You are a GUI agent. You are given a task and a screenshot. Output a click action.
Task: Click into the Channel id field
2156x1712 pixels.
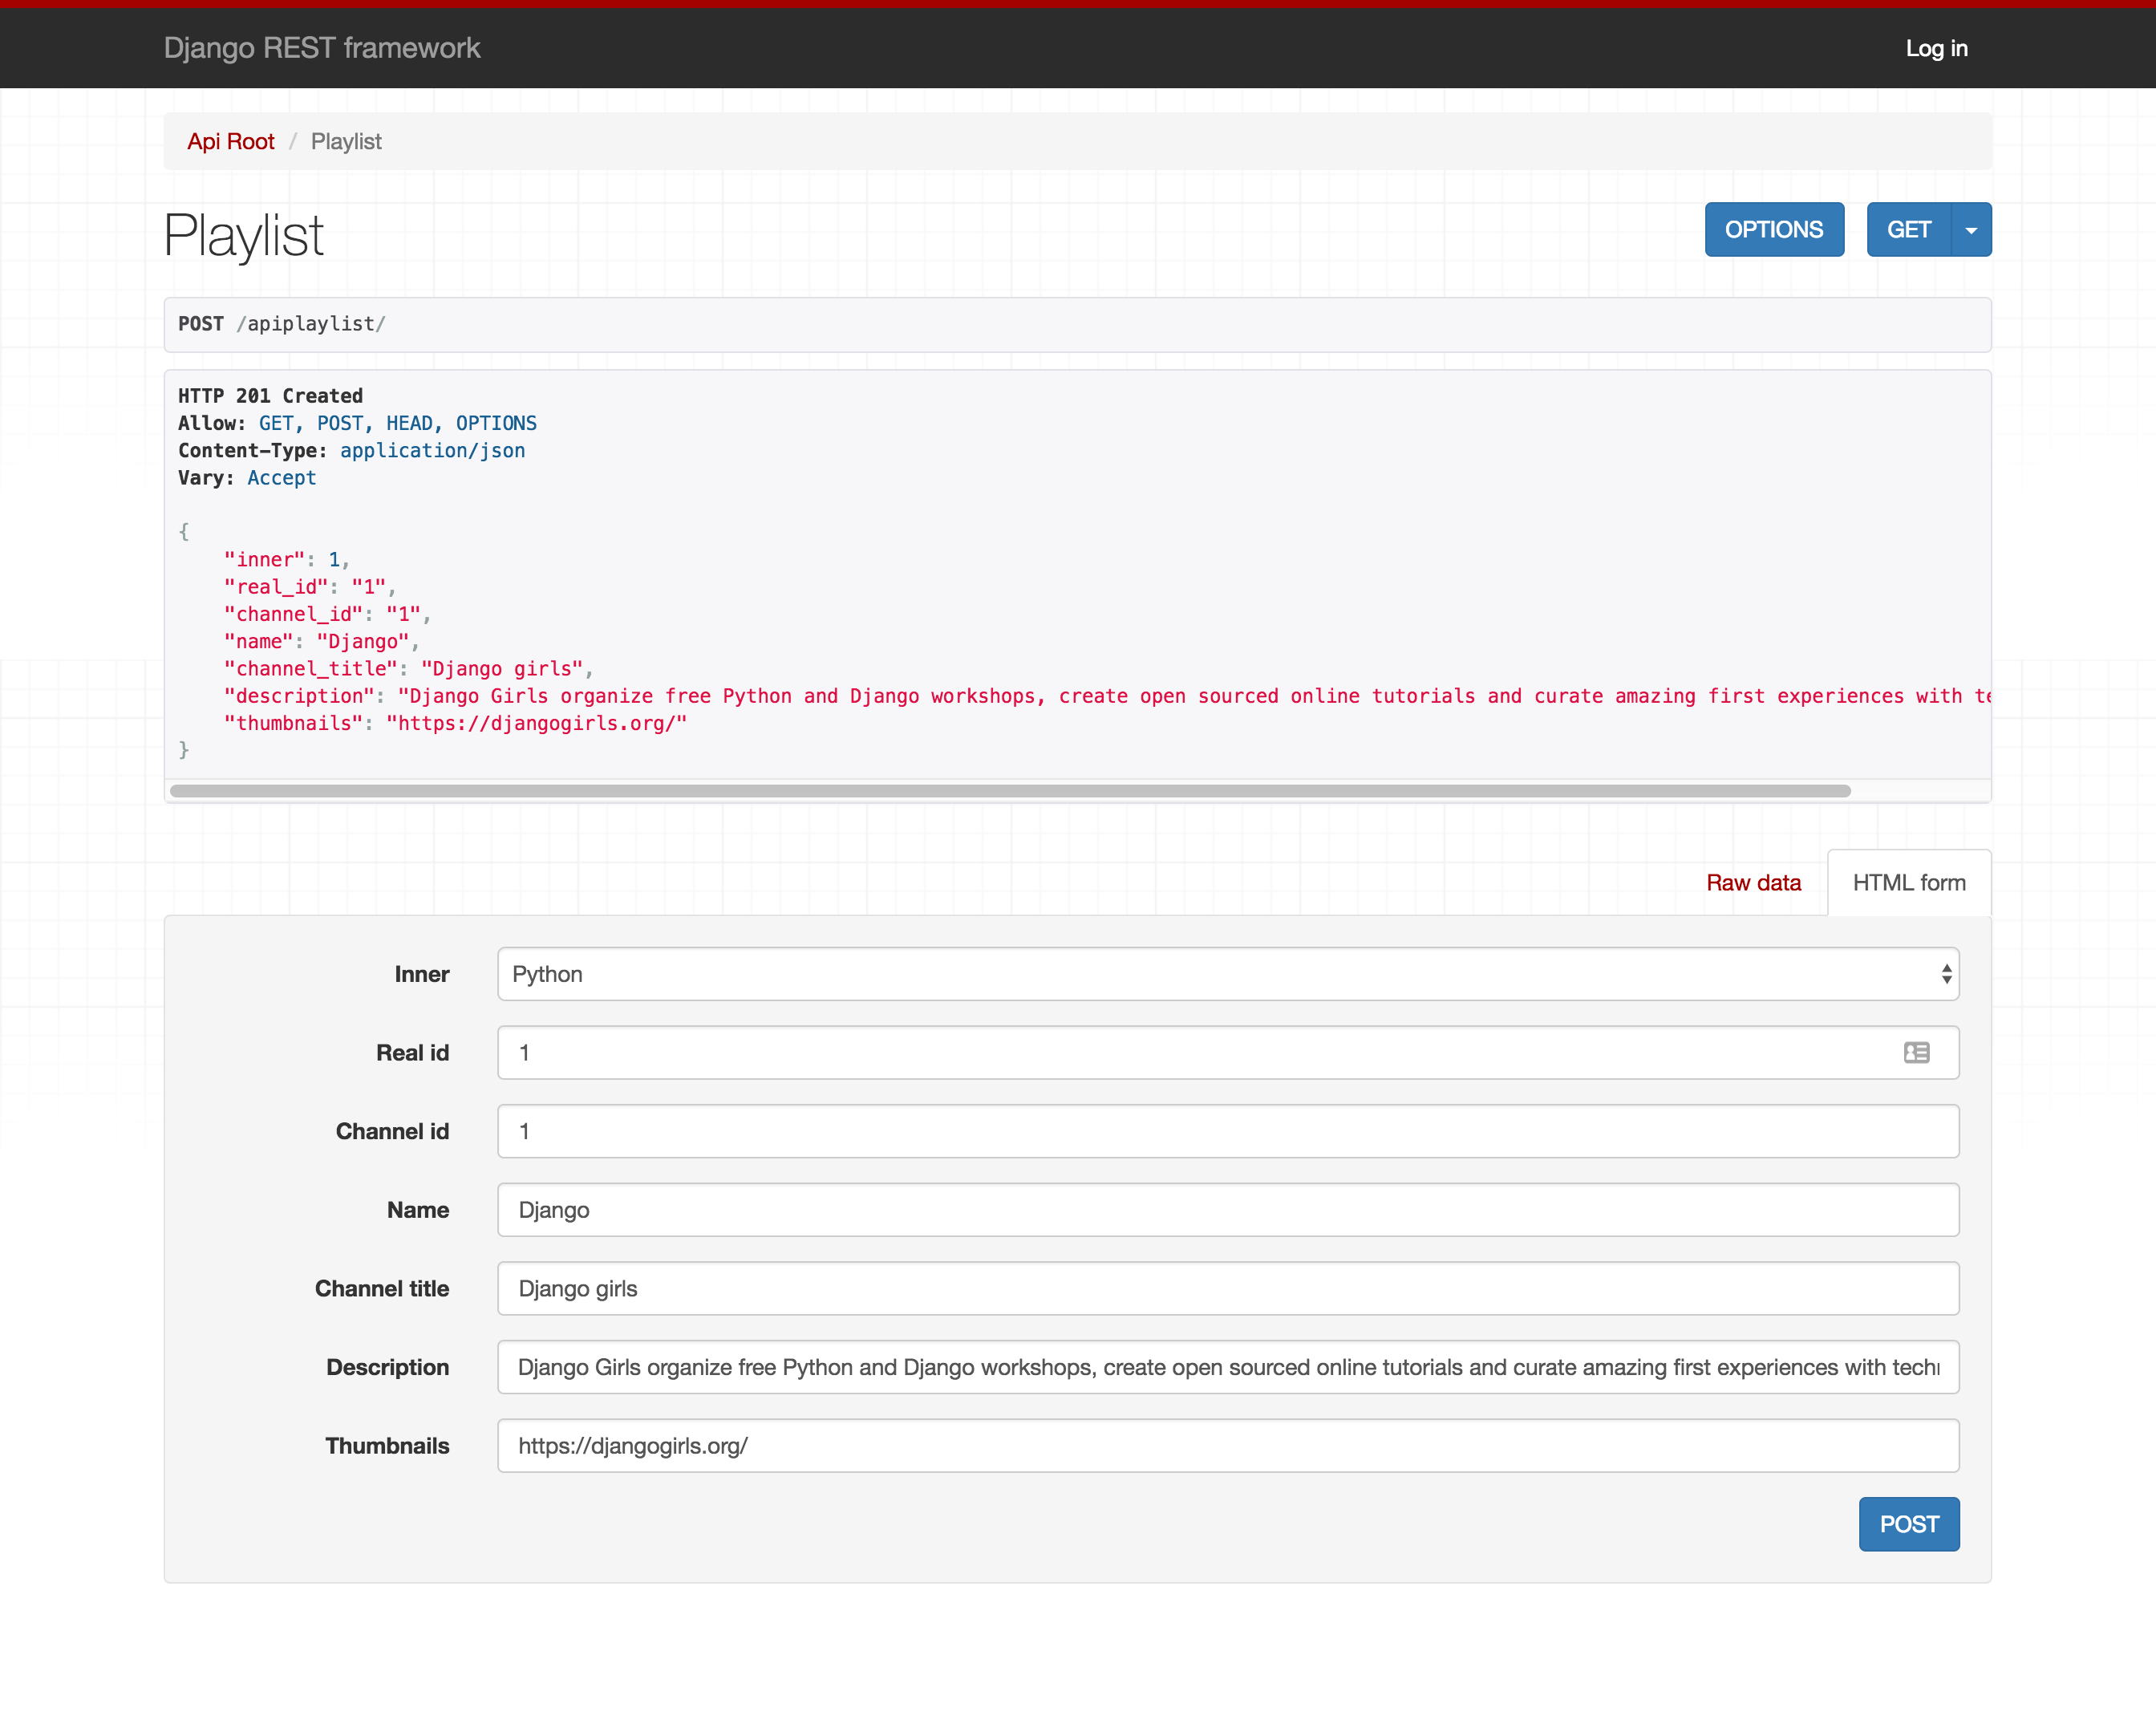pos(1226,1131)
